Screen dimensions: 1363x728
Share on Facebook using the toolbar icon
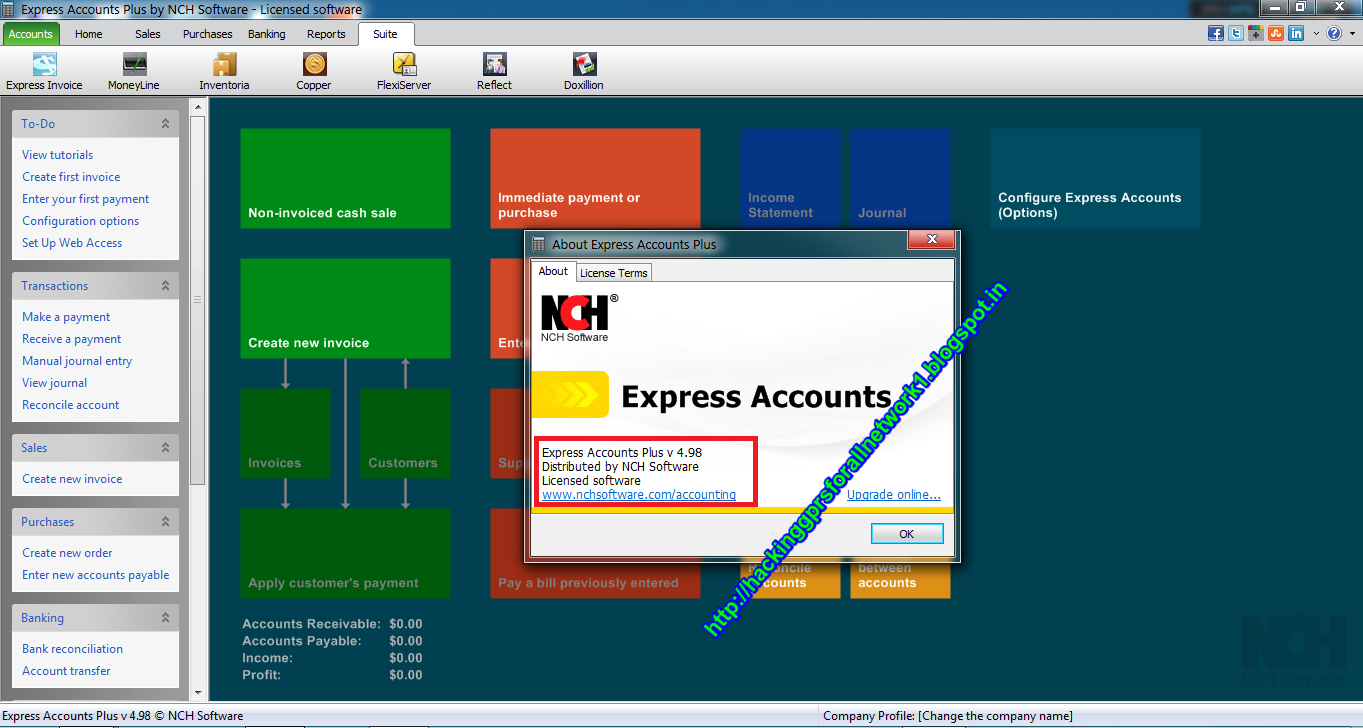pyautogui.click(x=1216, y=33)
